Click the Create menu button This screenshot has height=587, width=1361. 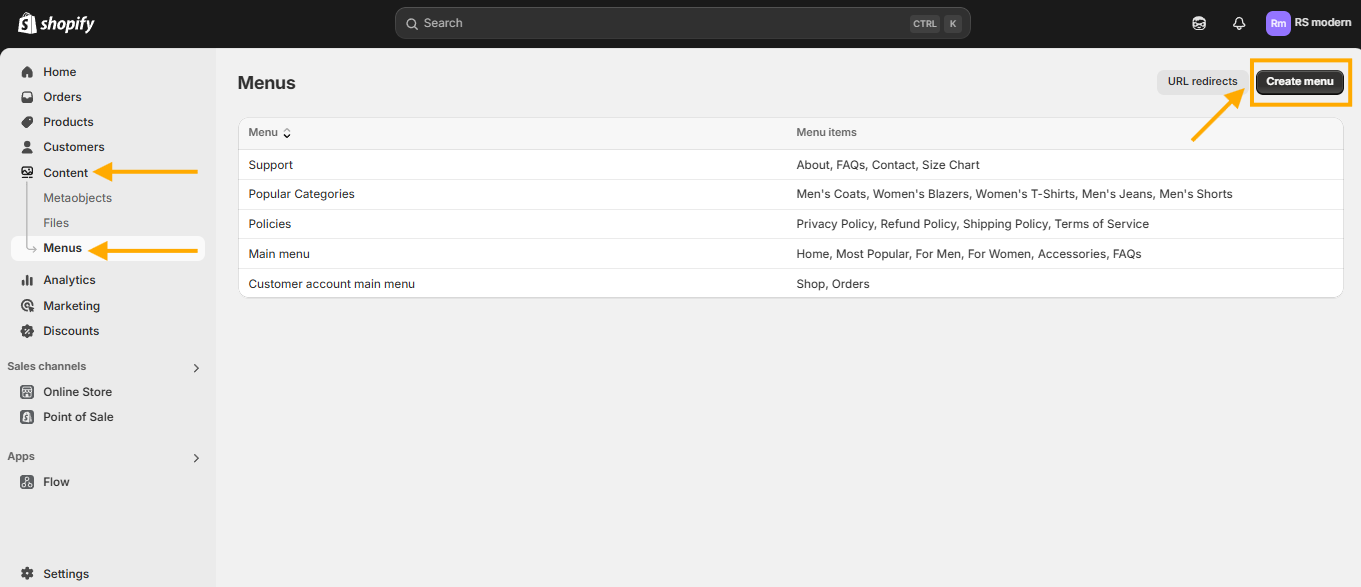[1300, 82]
